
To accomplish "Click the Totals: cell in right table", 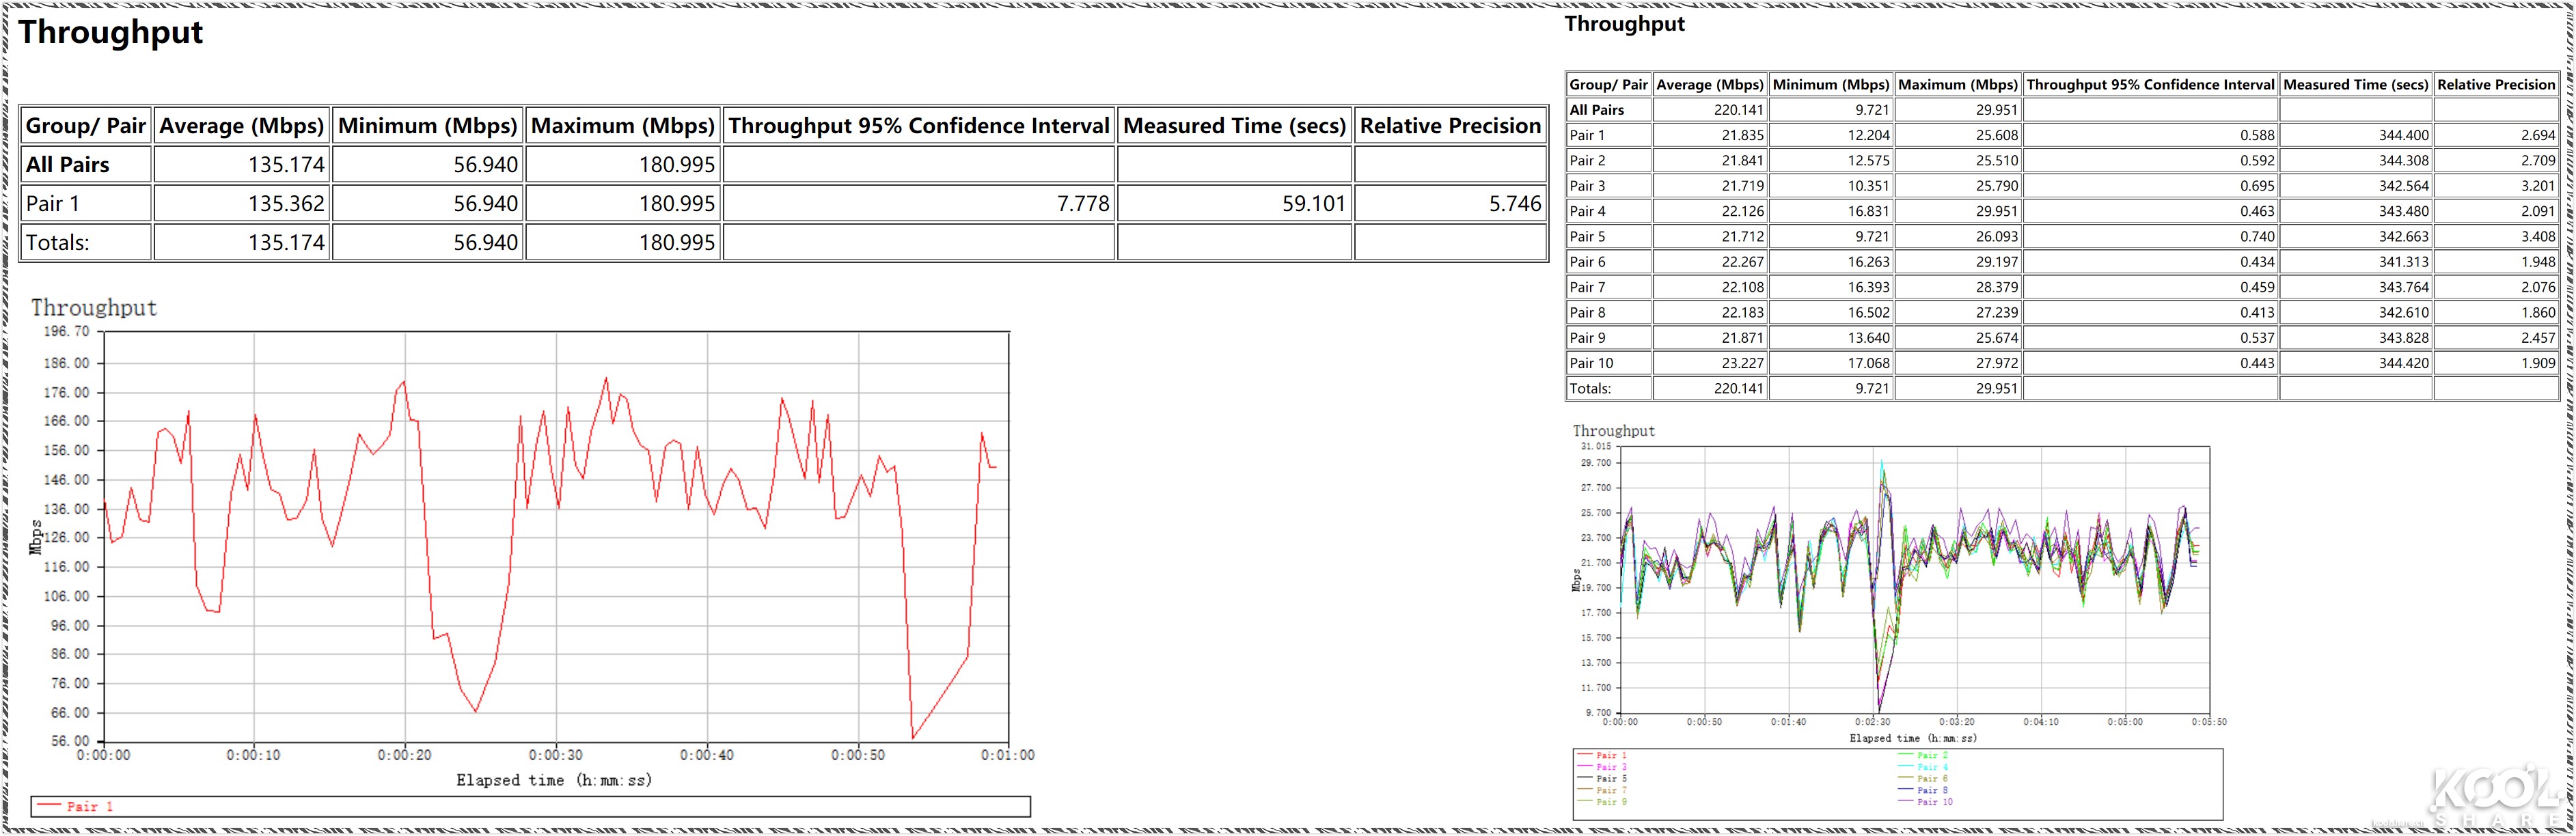I will tap(1590, 388).
